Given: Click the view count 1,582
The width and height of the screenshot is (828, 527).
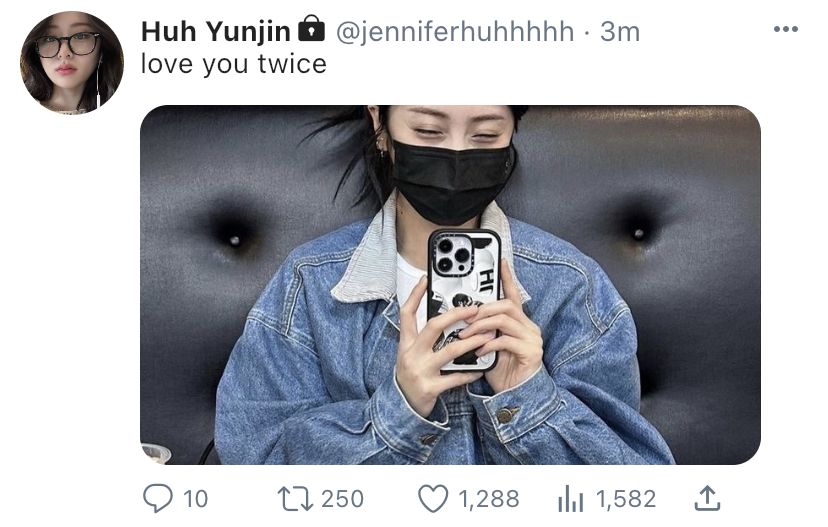Looking at the screenshot, I should 626,499.
